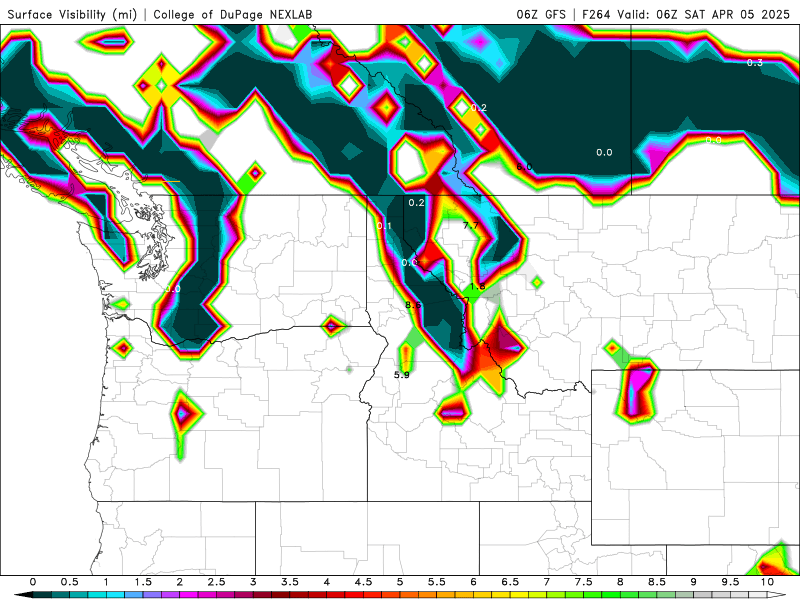Click the "Surface Visibility (mi)" title text
This screenshot has height=600, width=800.
point(72,14)
